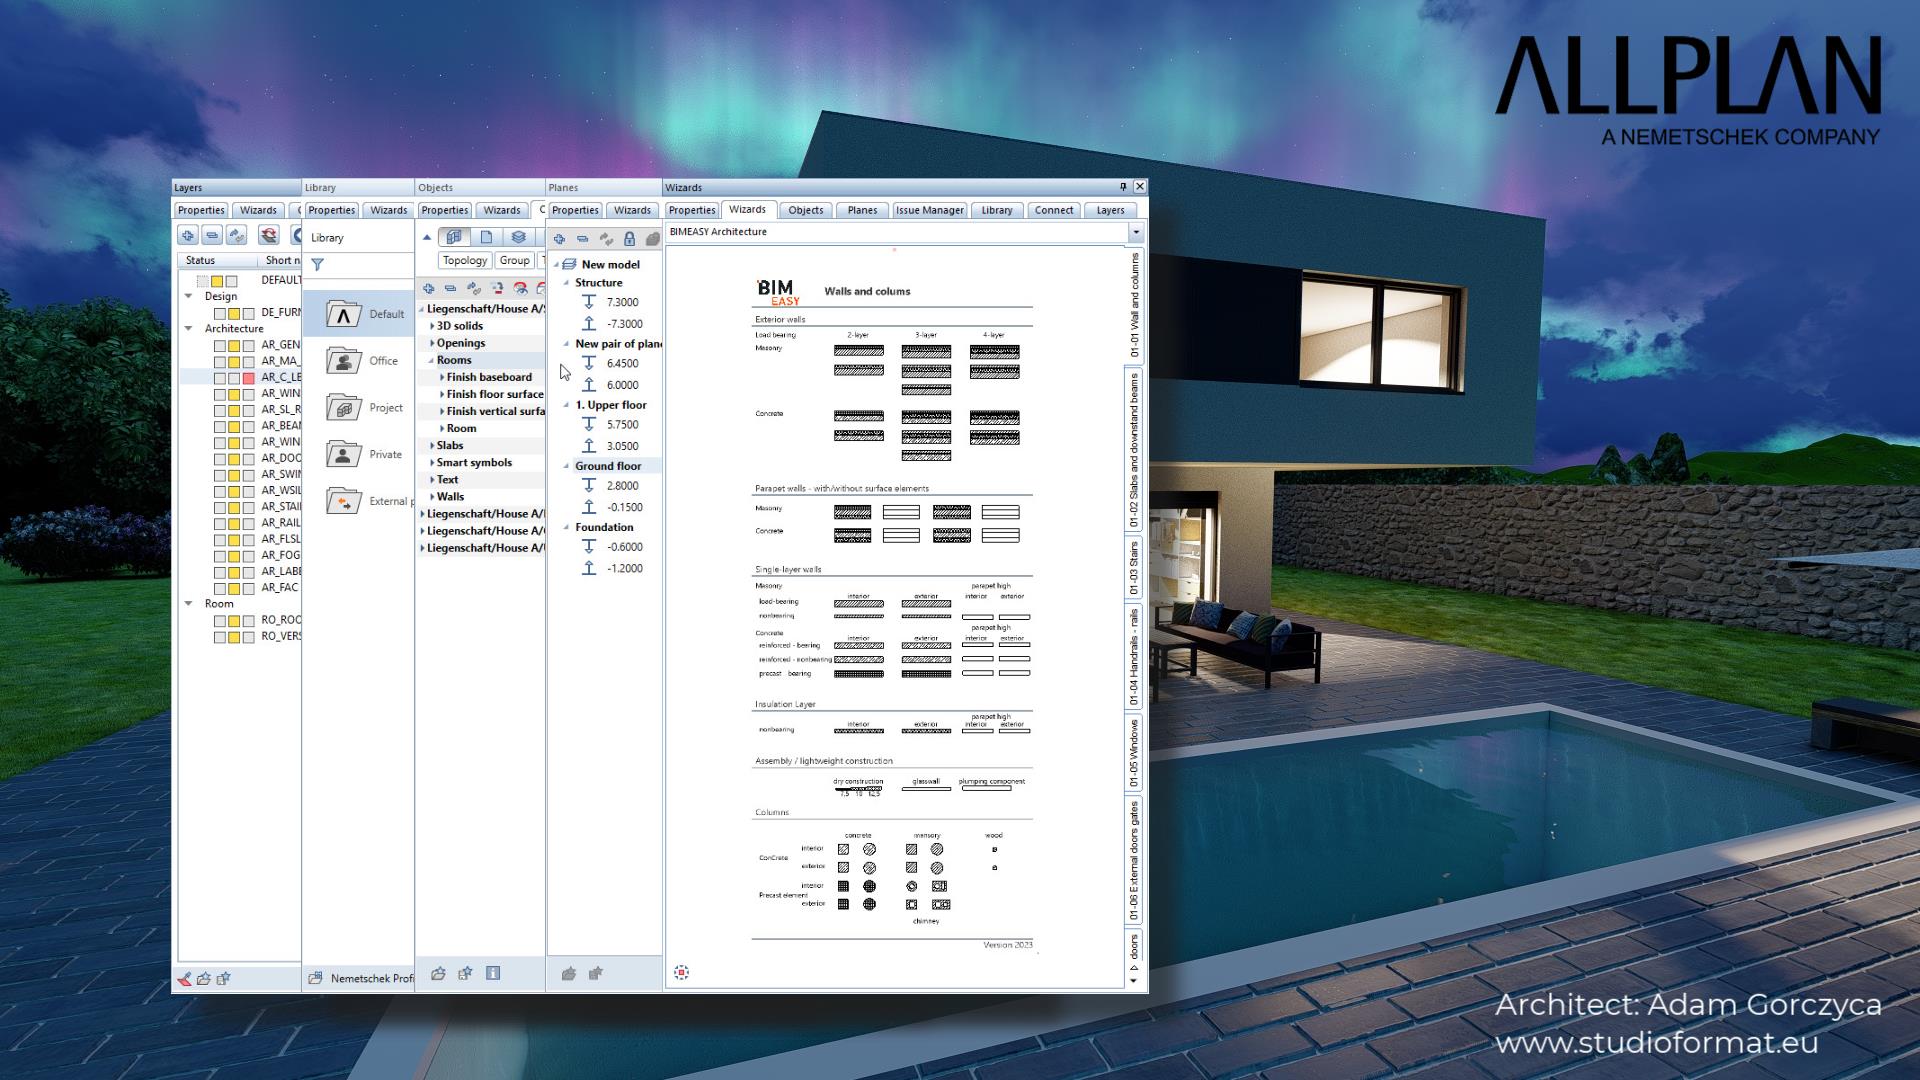
Task: Click save favorite icon at Layers bottom
Action: [x=224, y=979]
